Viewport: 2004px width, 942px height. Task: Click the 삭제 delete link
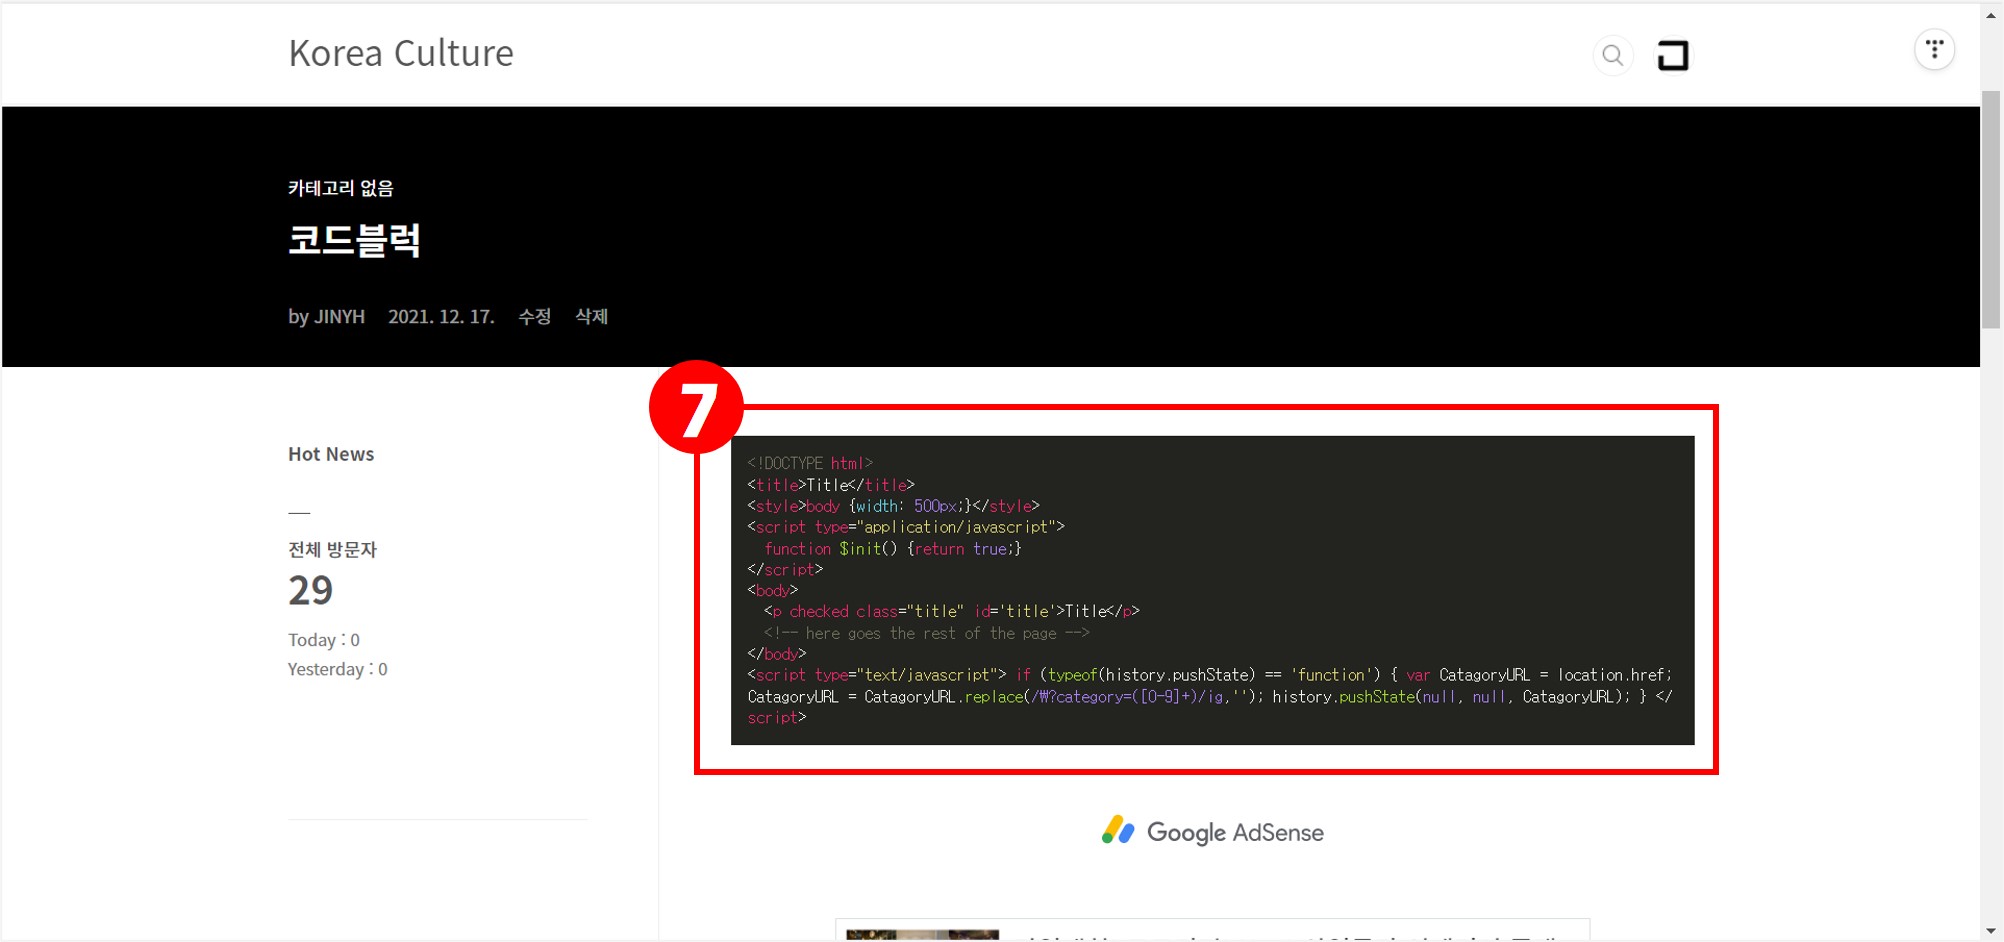(591, 316)
